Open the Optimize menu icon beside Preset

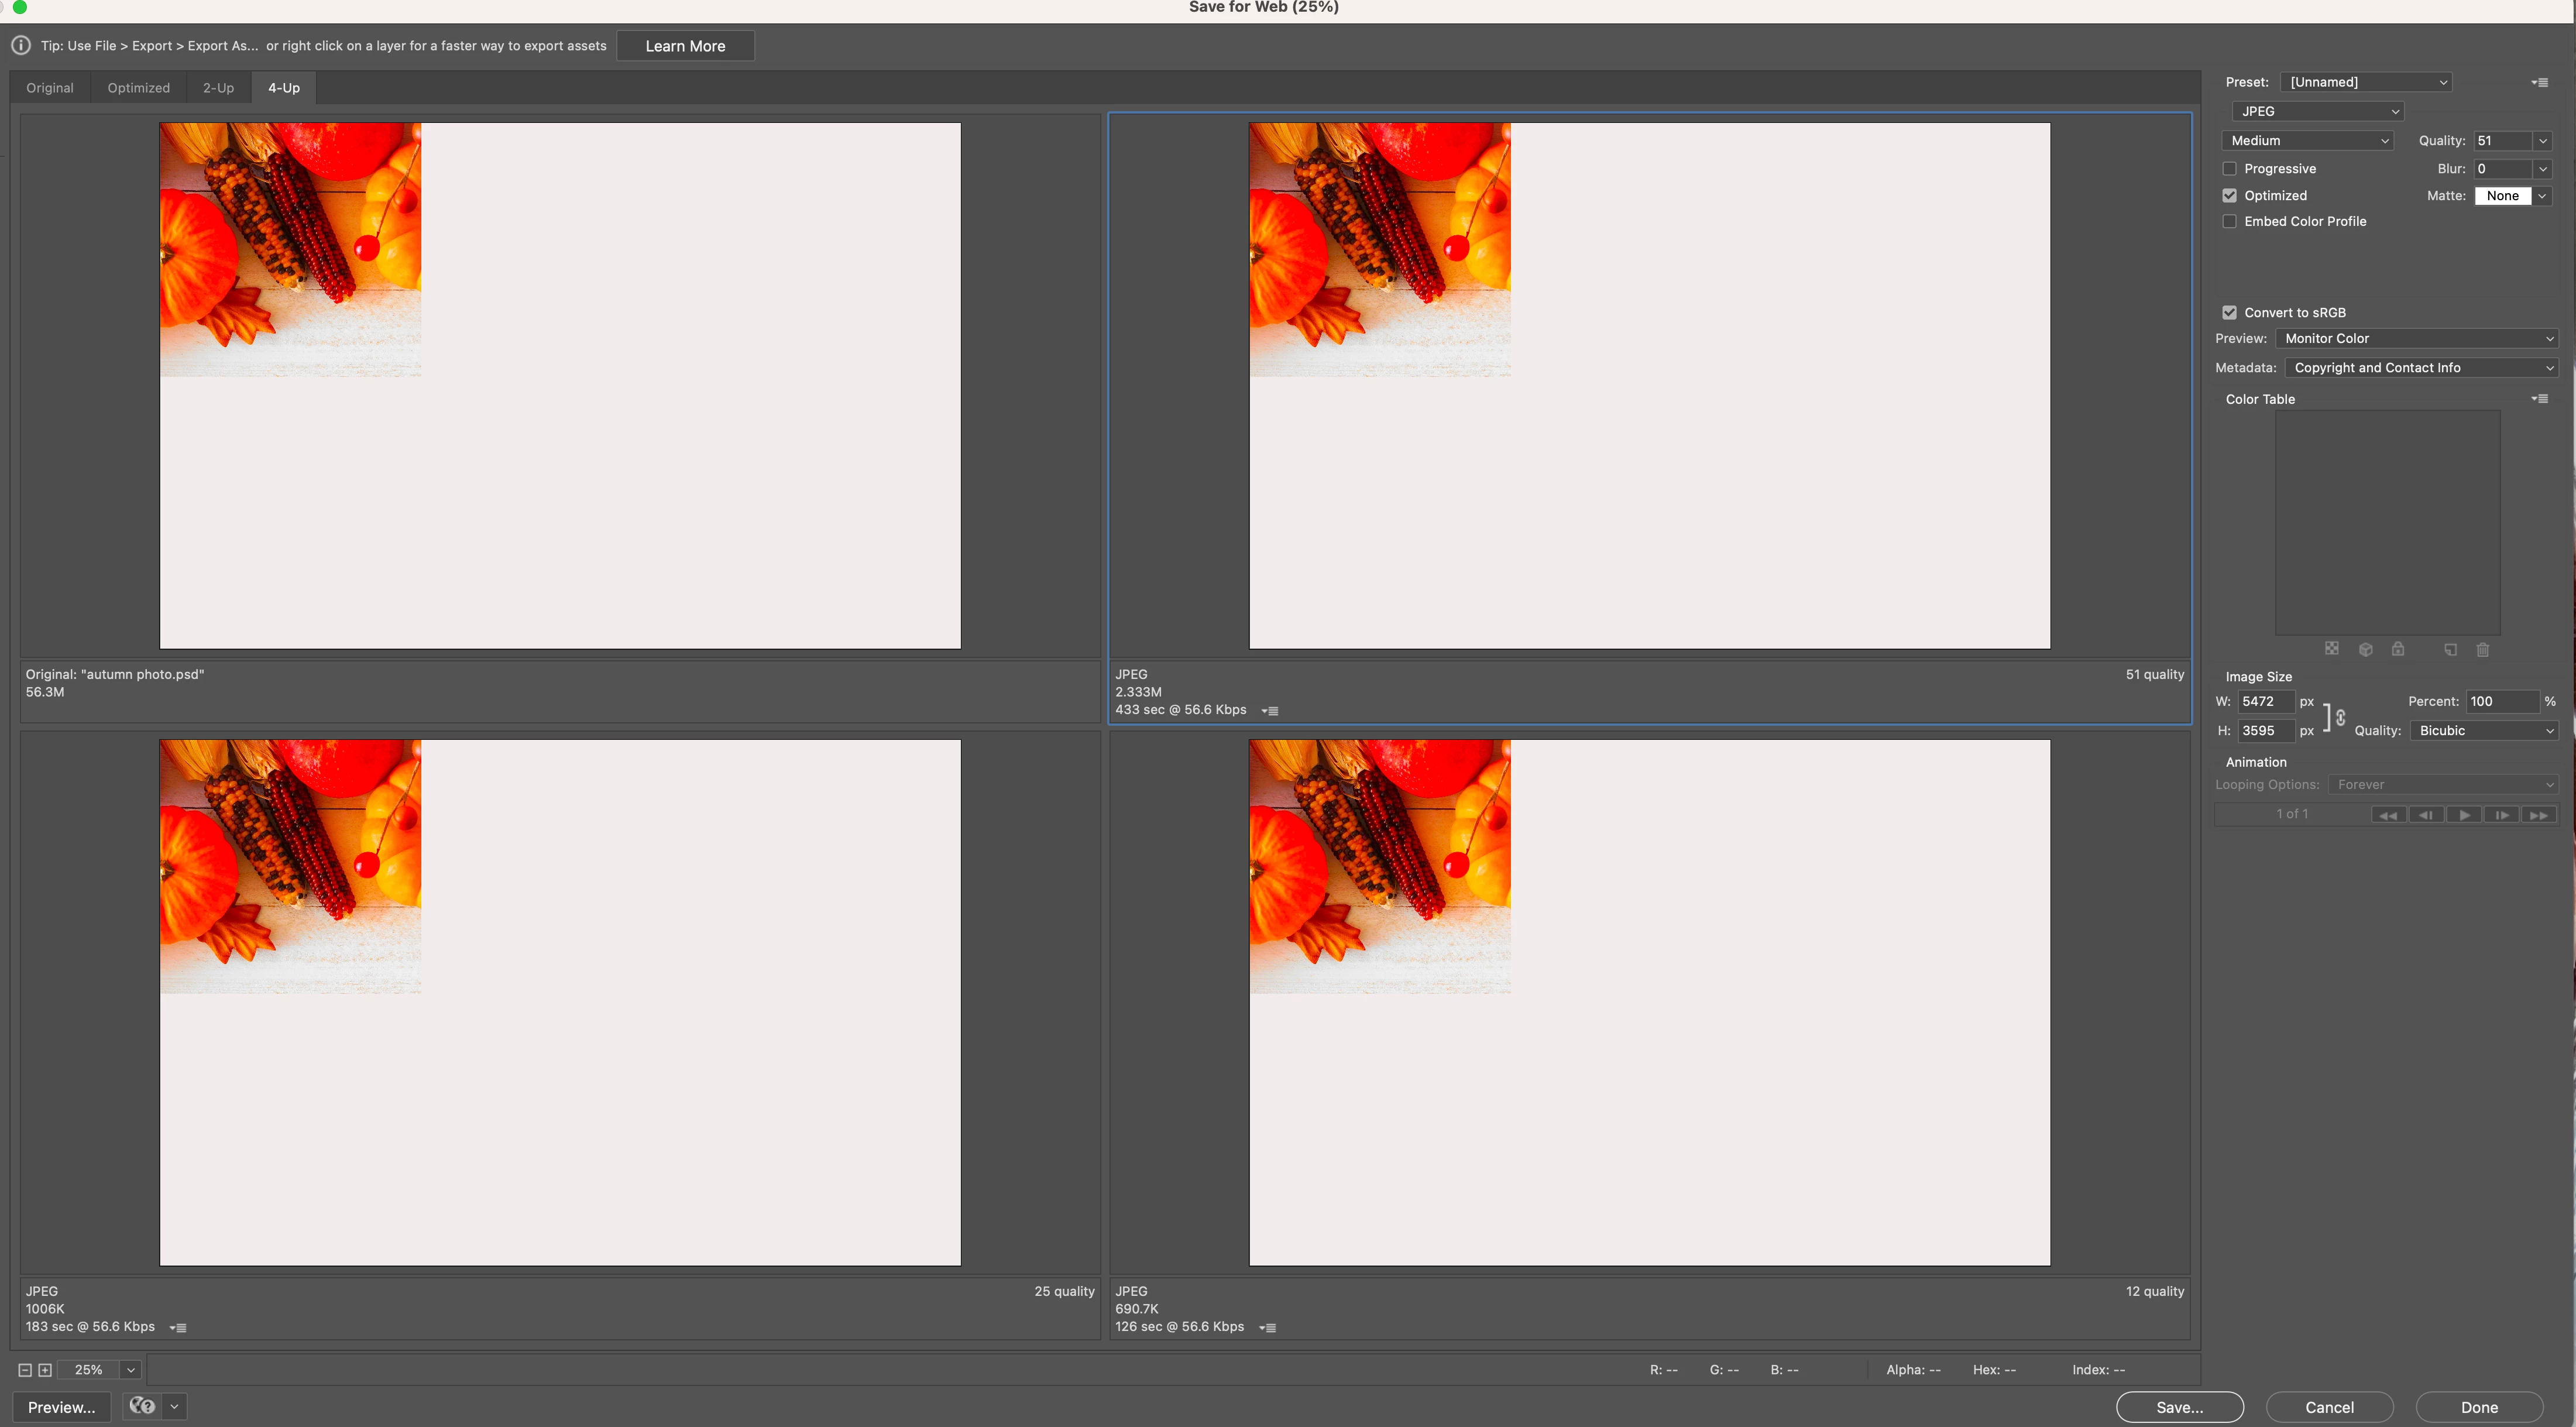[2539, 82]
